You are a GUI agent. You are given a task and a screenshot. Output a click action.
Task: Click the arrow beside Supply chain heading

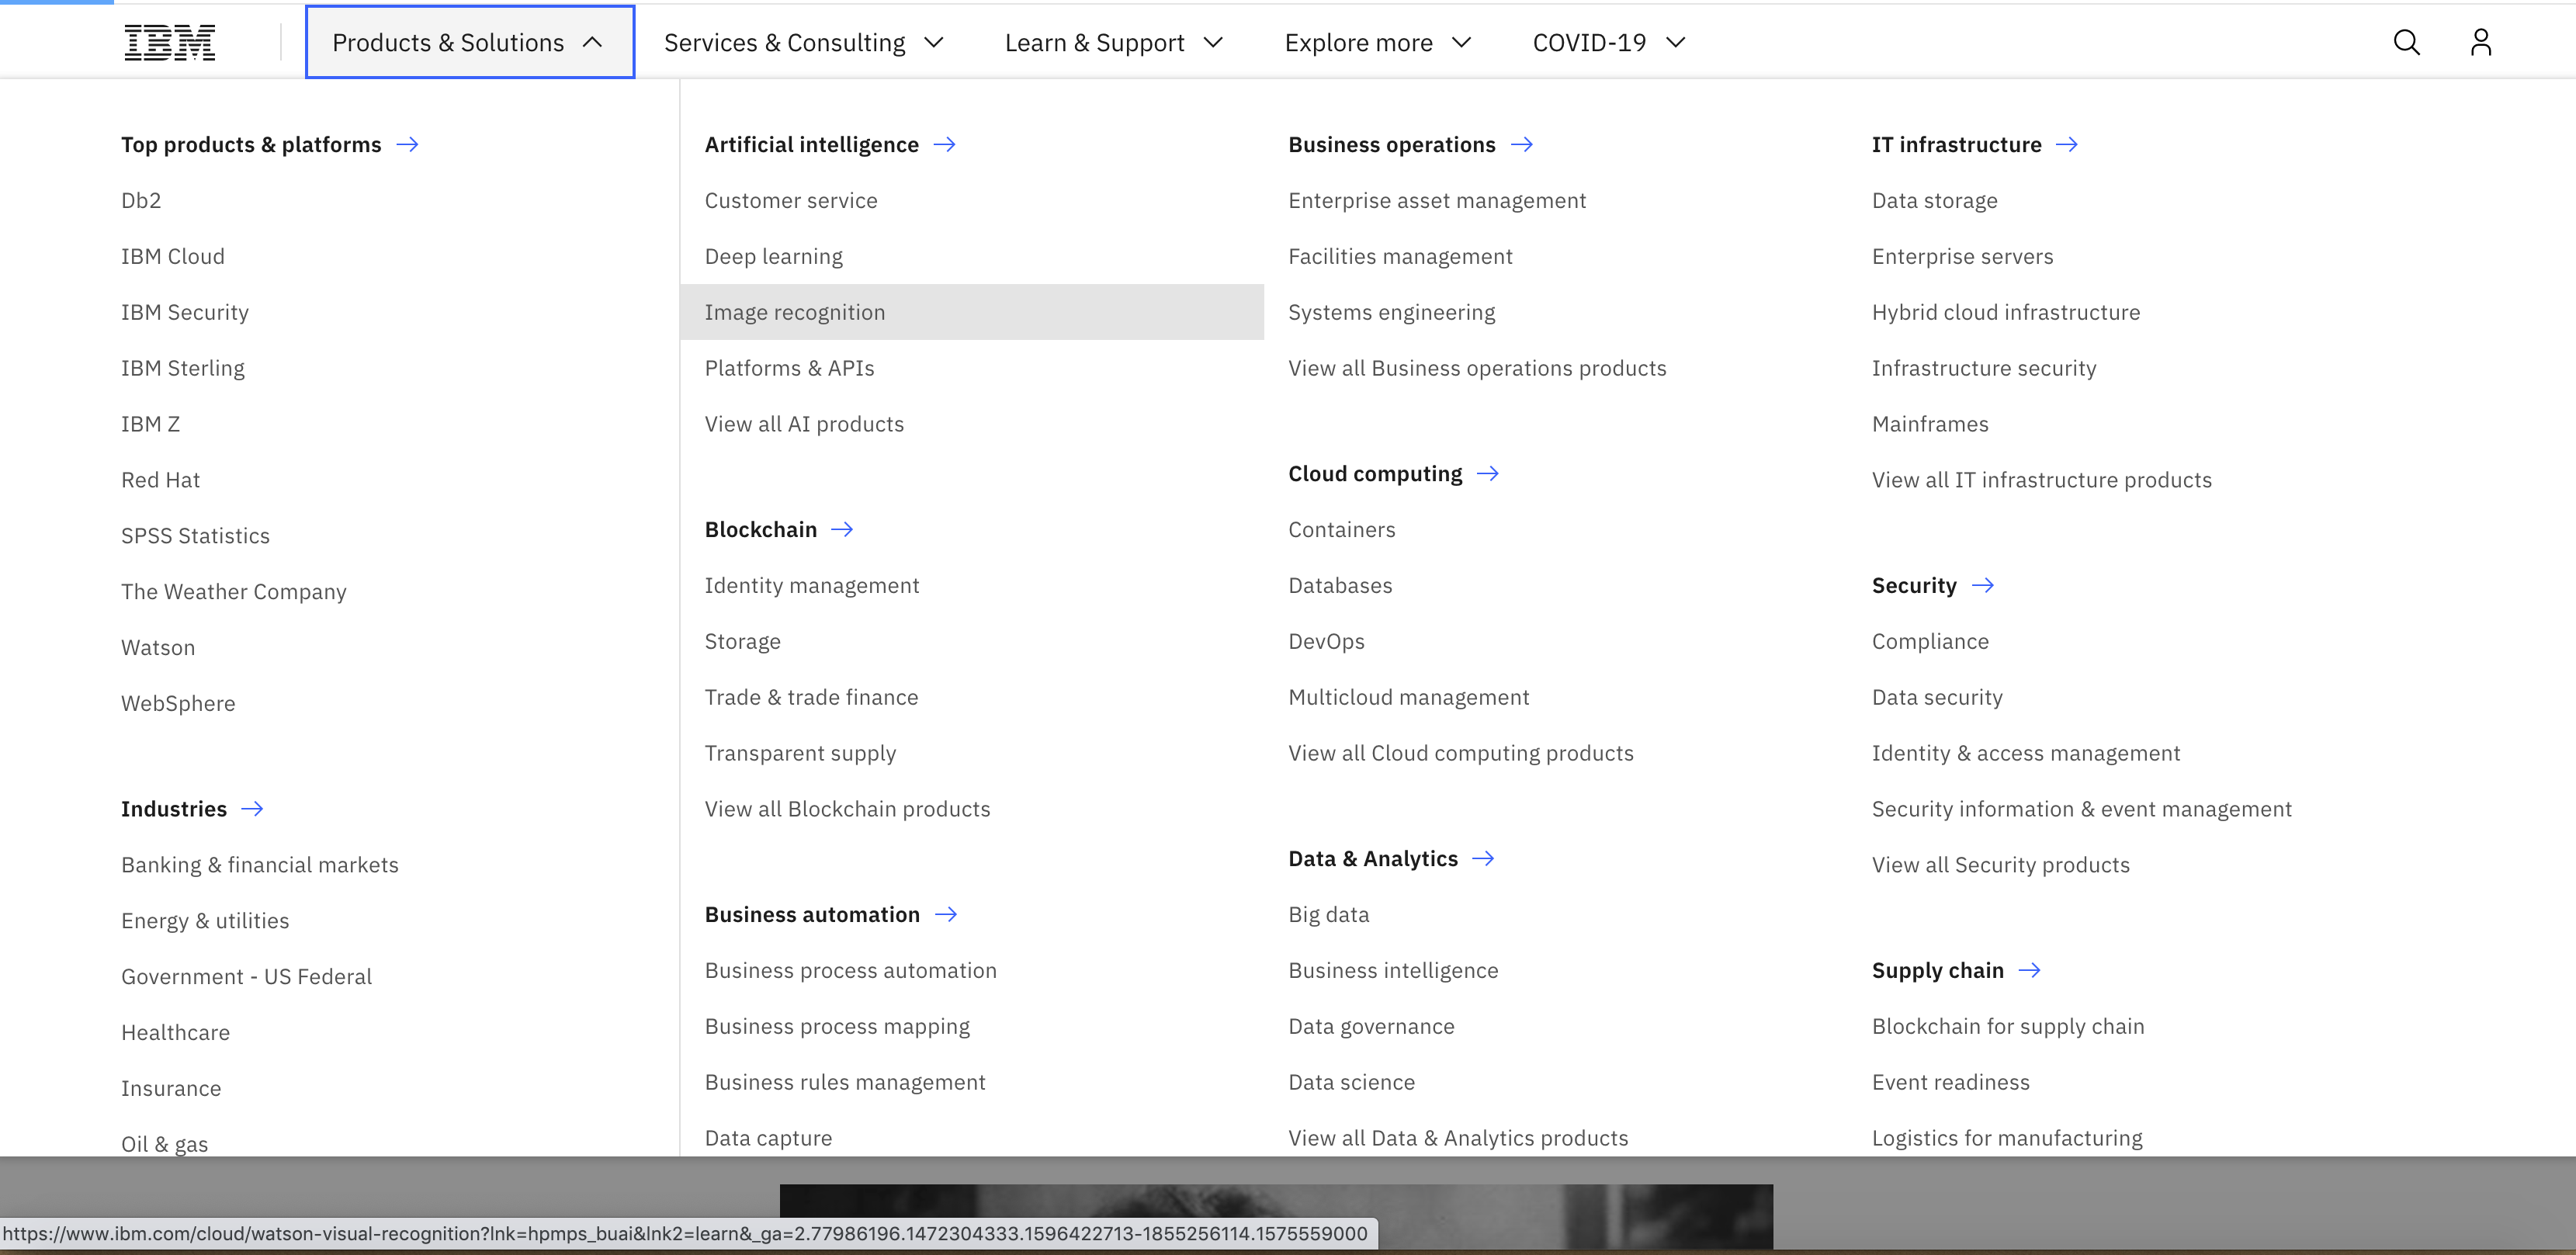click(x=2031, y=970)
